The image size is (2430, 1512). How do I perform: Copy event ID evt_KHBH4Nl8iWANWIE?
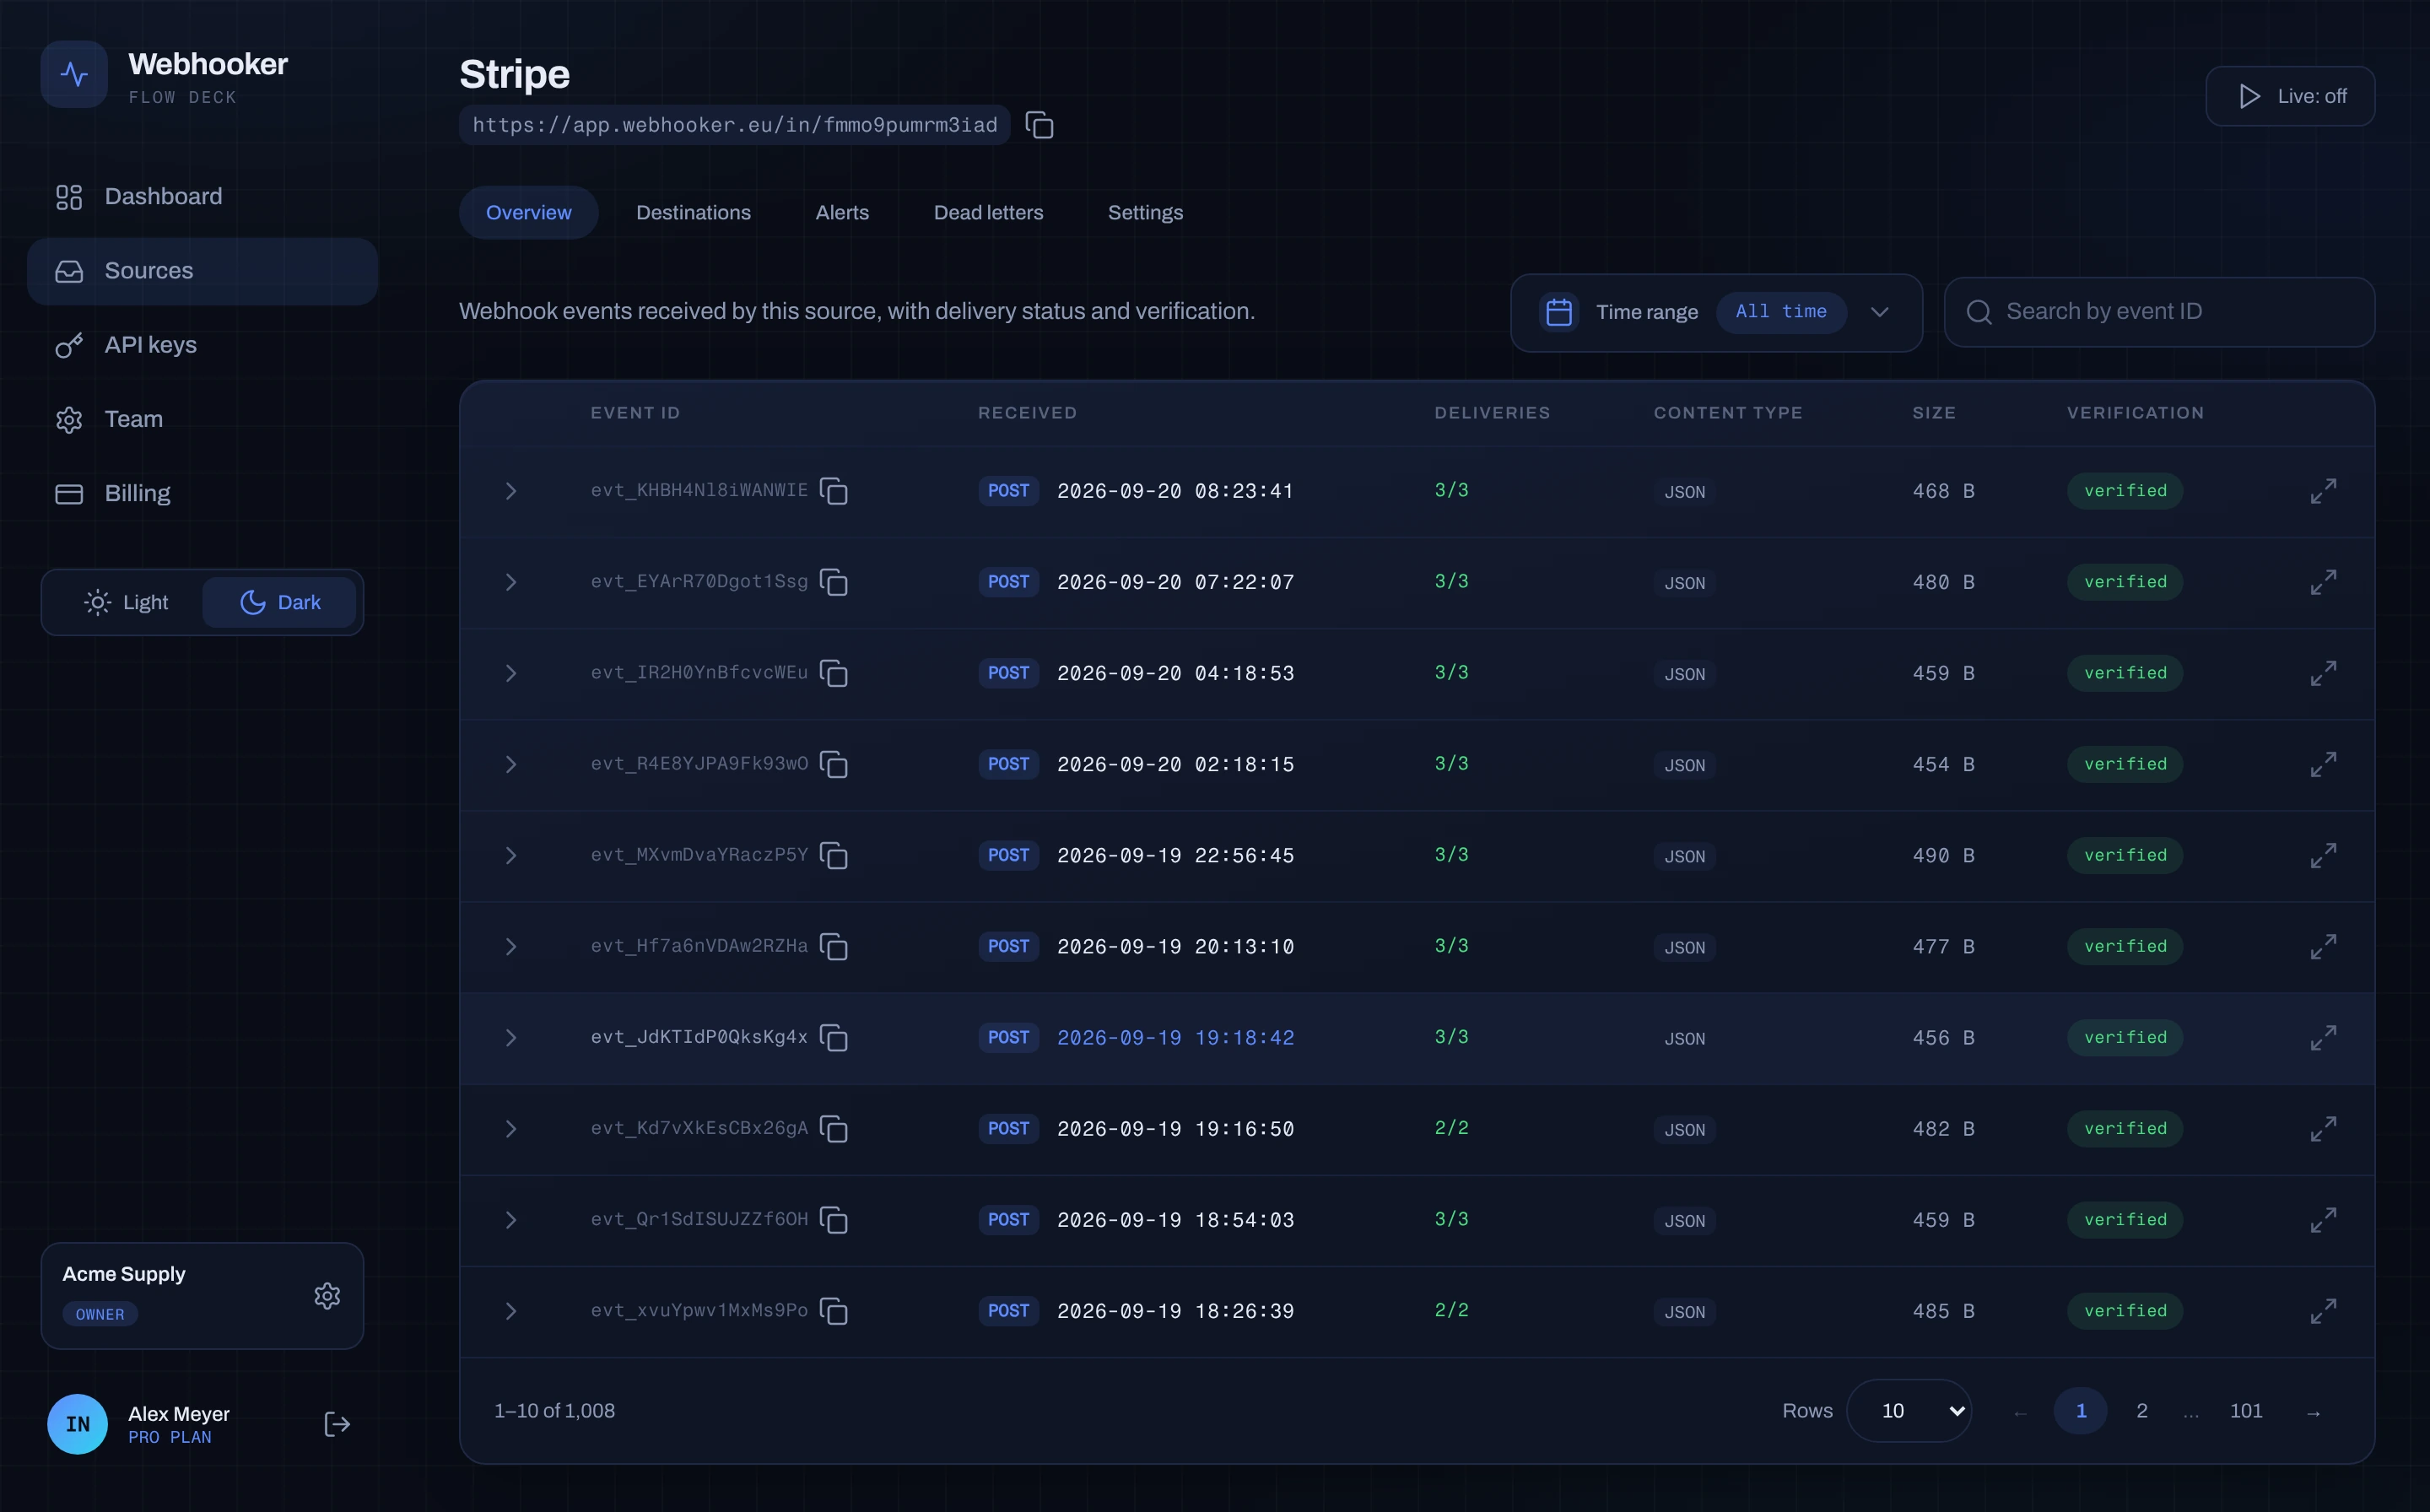pos(833,491)
